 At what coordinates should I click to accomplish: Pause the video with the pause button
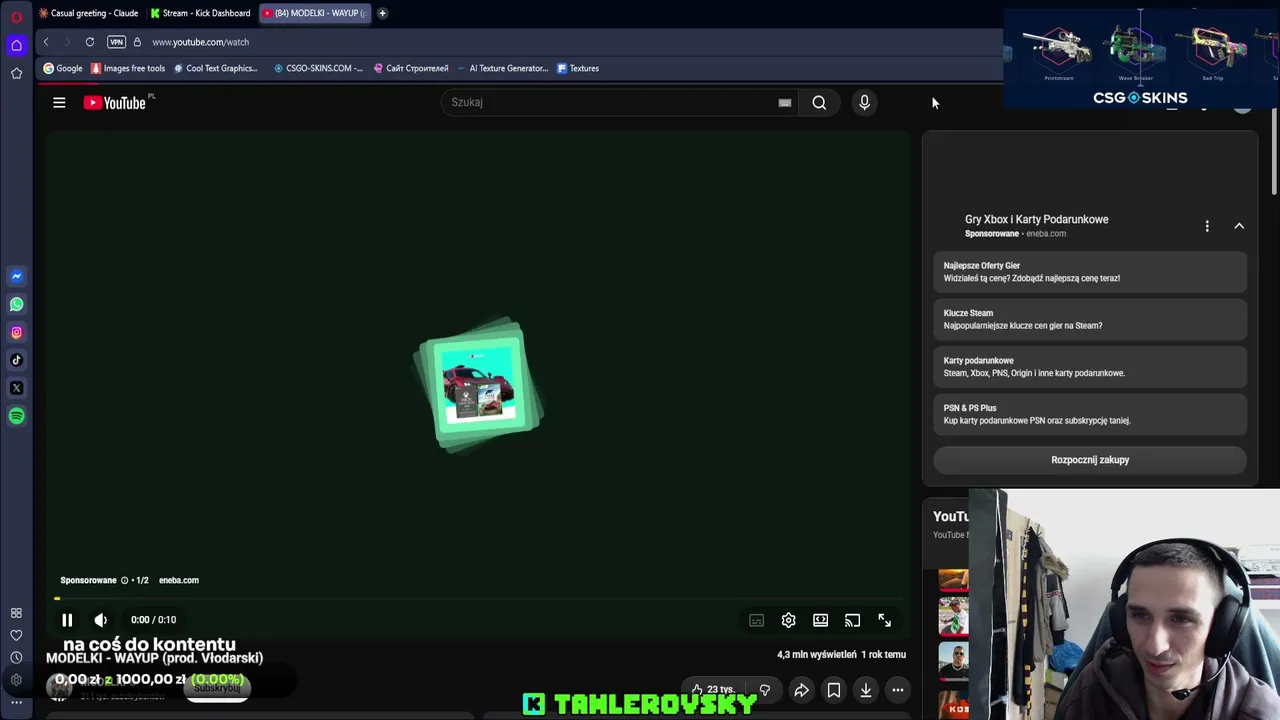[67, 620]
